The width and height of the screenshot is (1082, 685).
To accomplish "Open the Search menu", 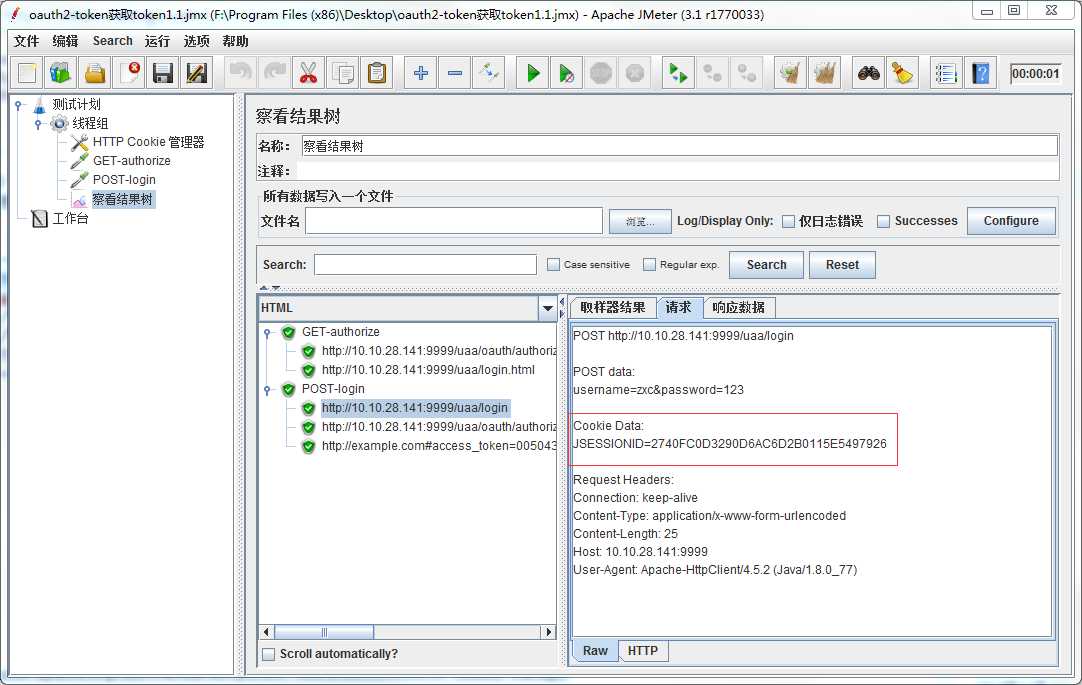I will (x=112, y=41).
